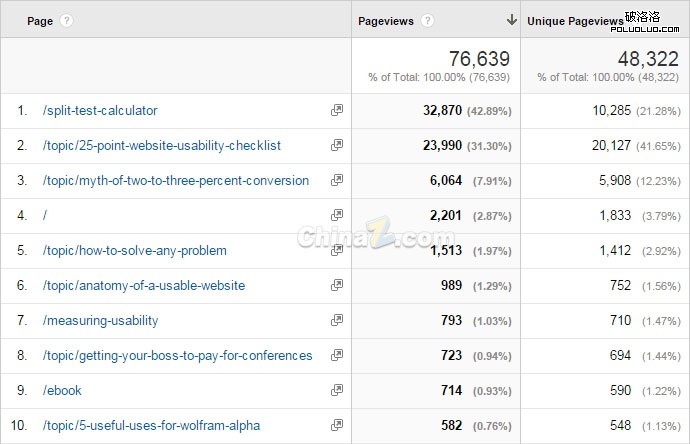Screen dimensions: 690x444
Task: Open the 5-useful-uses-for-wolfram-alpha link
Action: 151,426
